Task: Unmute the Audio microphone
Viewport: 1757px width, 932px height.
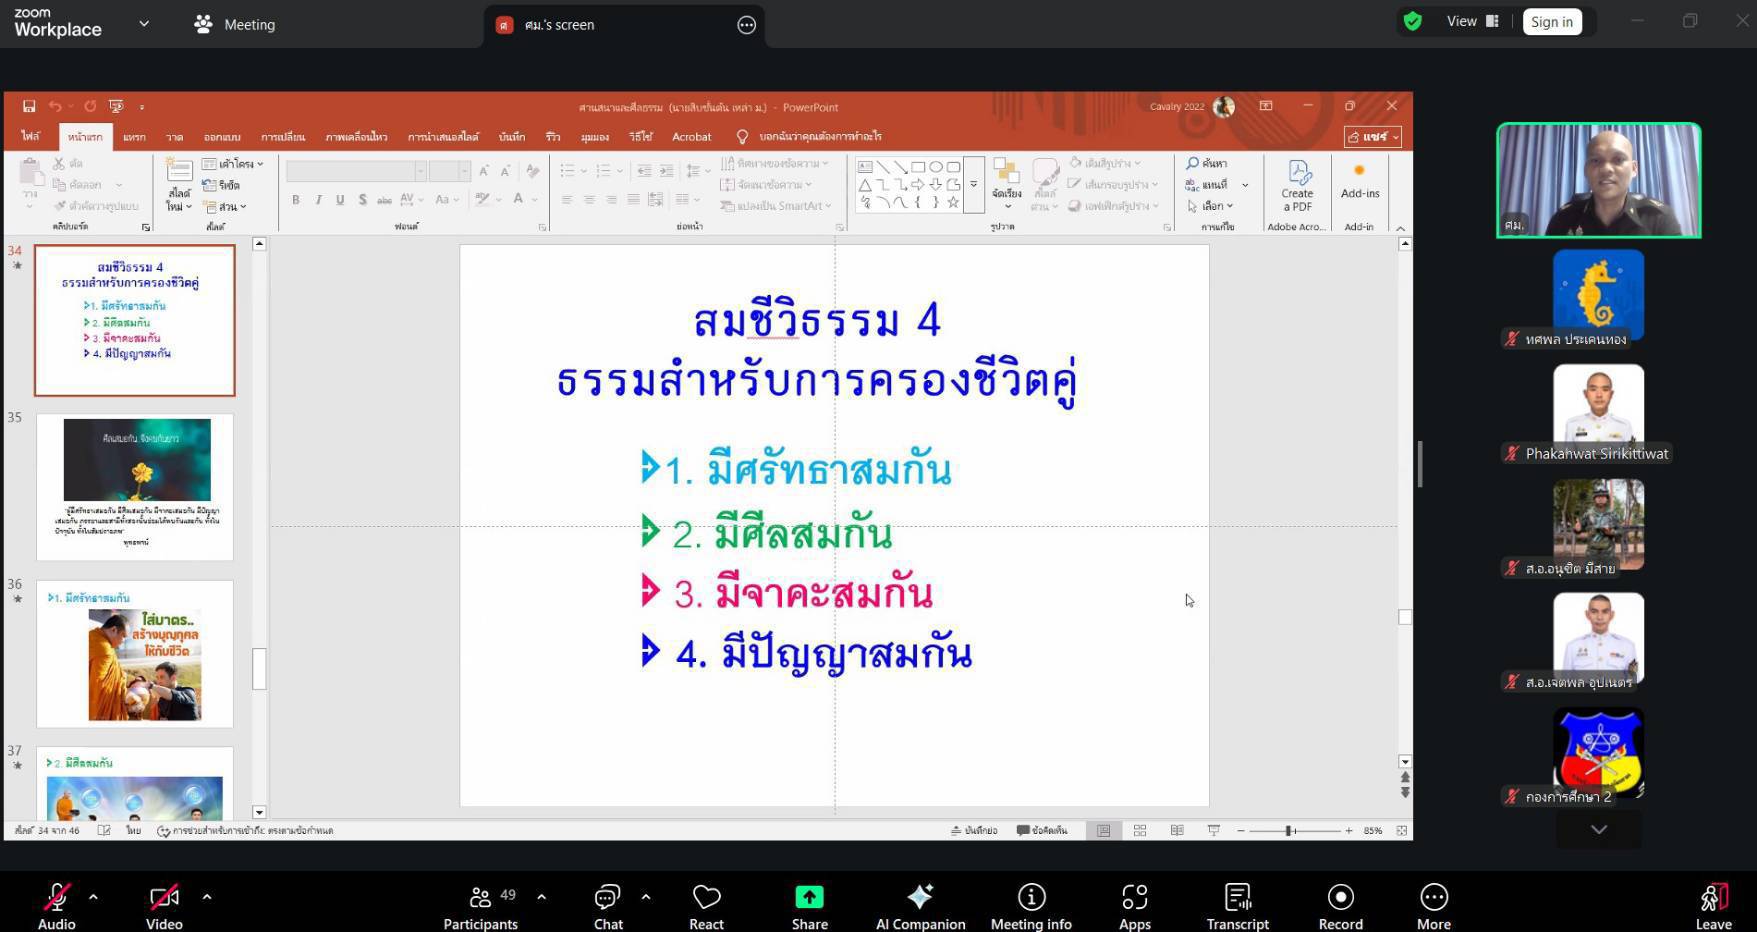Action: point(57,905)
